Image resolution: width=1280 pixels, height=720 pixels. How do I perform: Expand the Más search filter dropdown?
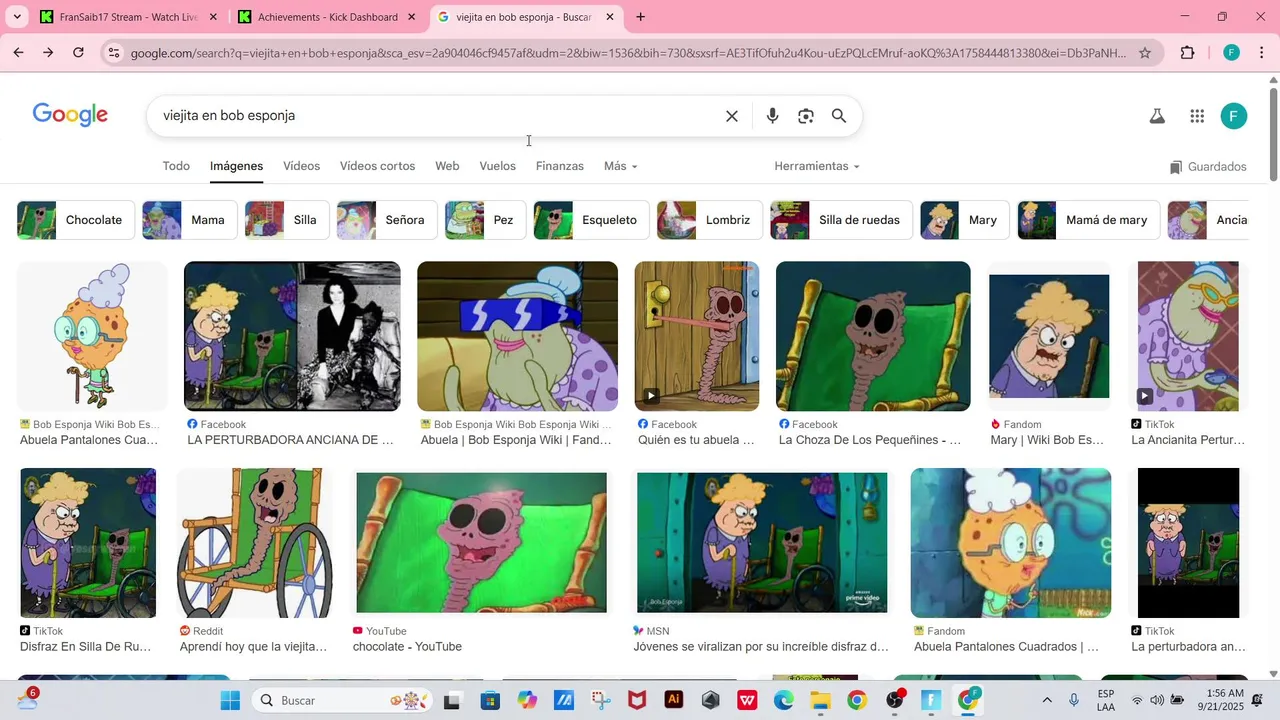[620, 166]
